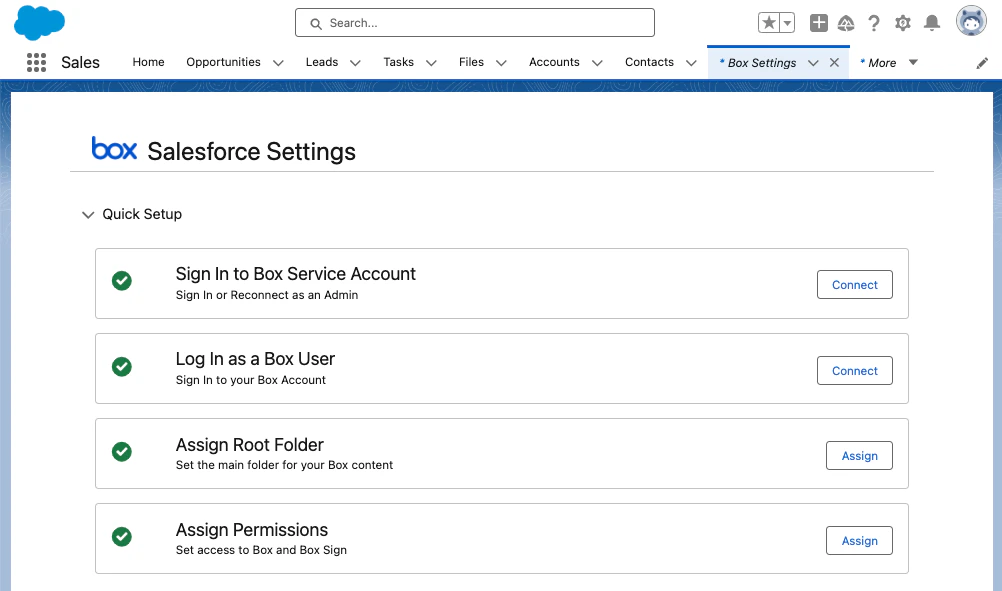Open the favorites list dropdown arrow

pyautogui.click(x=787, y=23)
